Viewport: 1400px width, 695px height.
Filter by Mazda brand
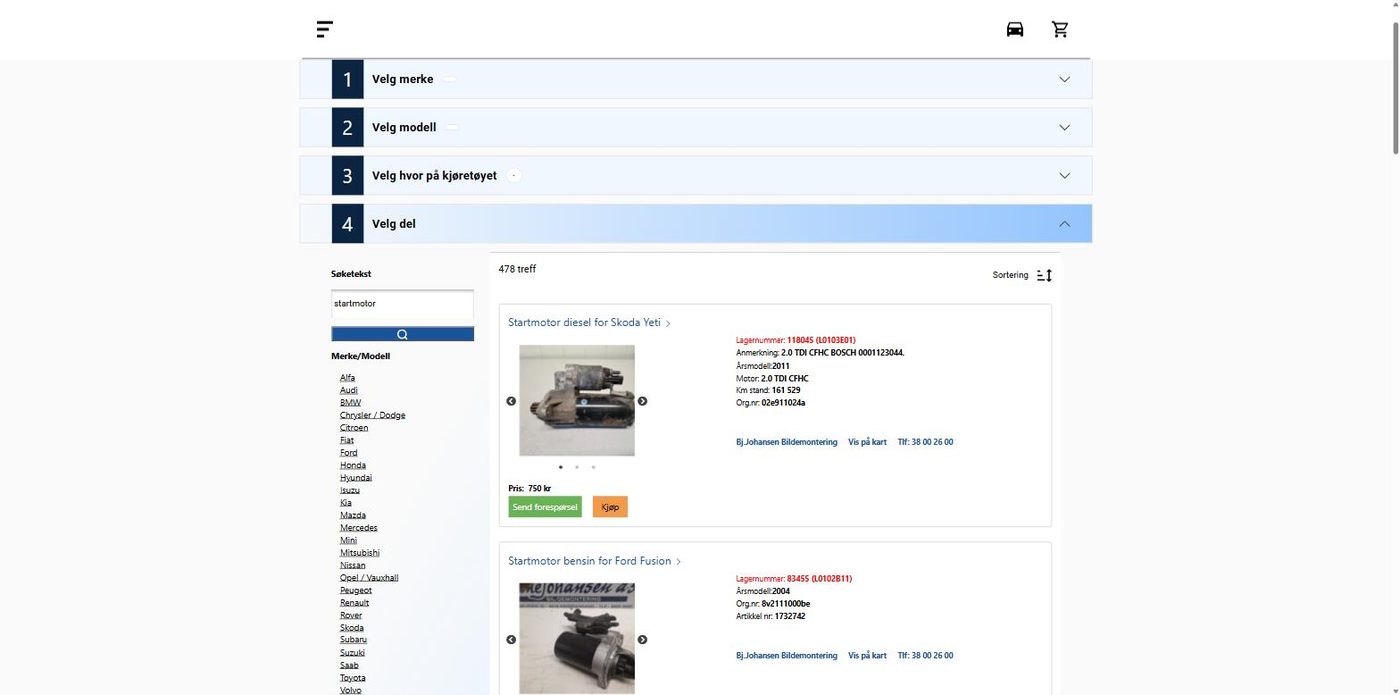[352, 515]
